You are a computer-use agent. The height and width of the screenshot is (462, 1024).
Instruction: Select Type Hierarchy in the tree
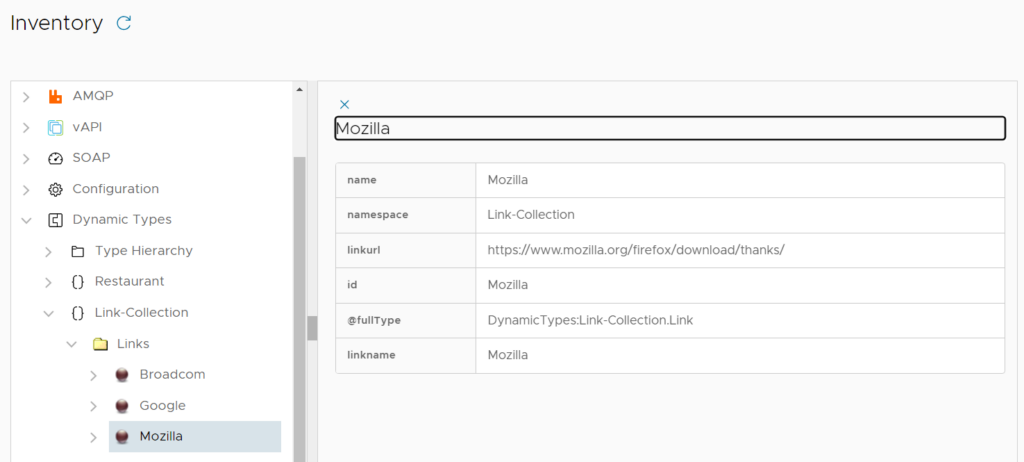pos(143,251)
